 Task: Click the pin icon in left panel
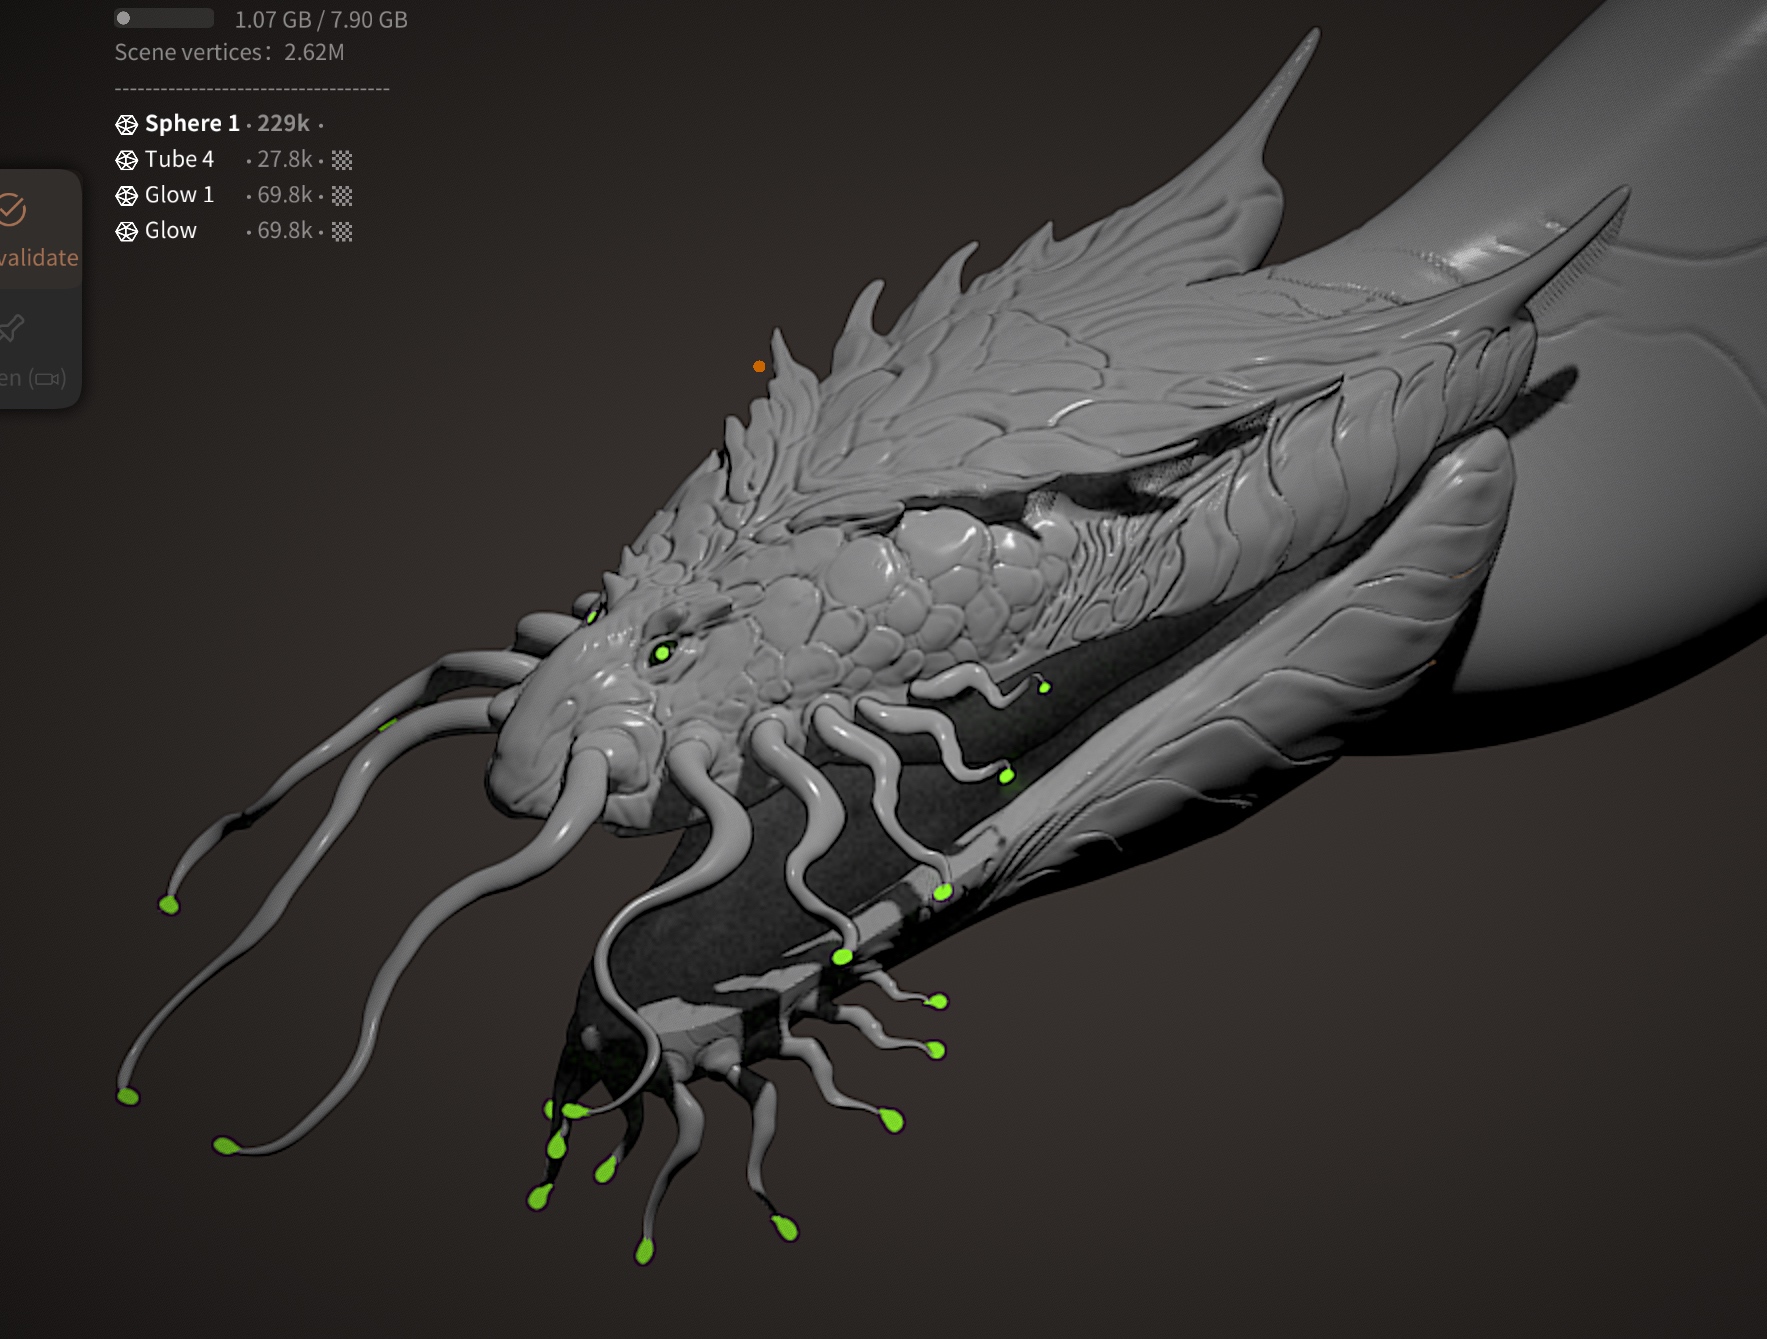point(12,327)
